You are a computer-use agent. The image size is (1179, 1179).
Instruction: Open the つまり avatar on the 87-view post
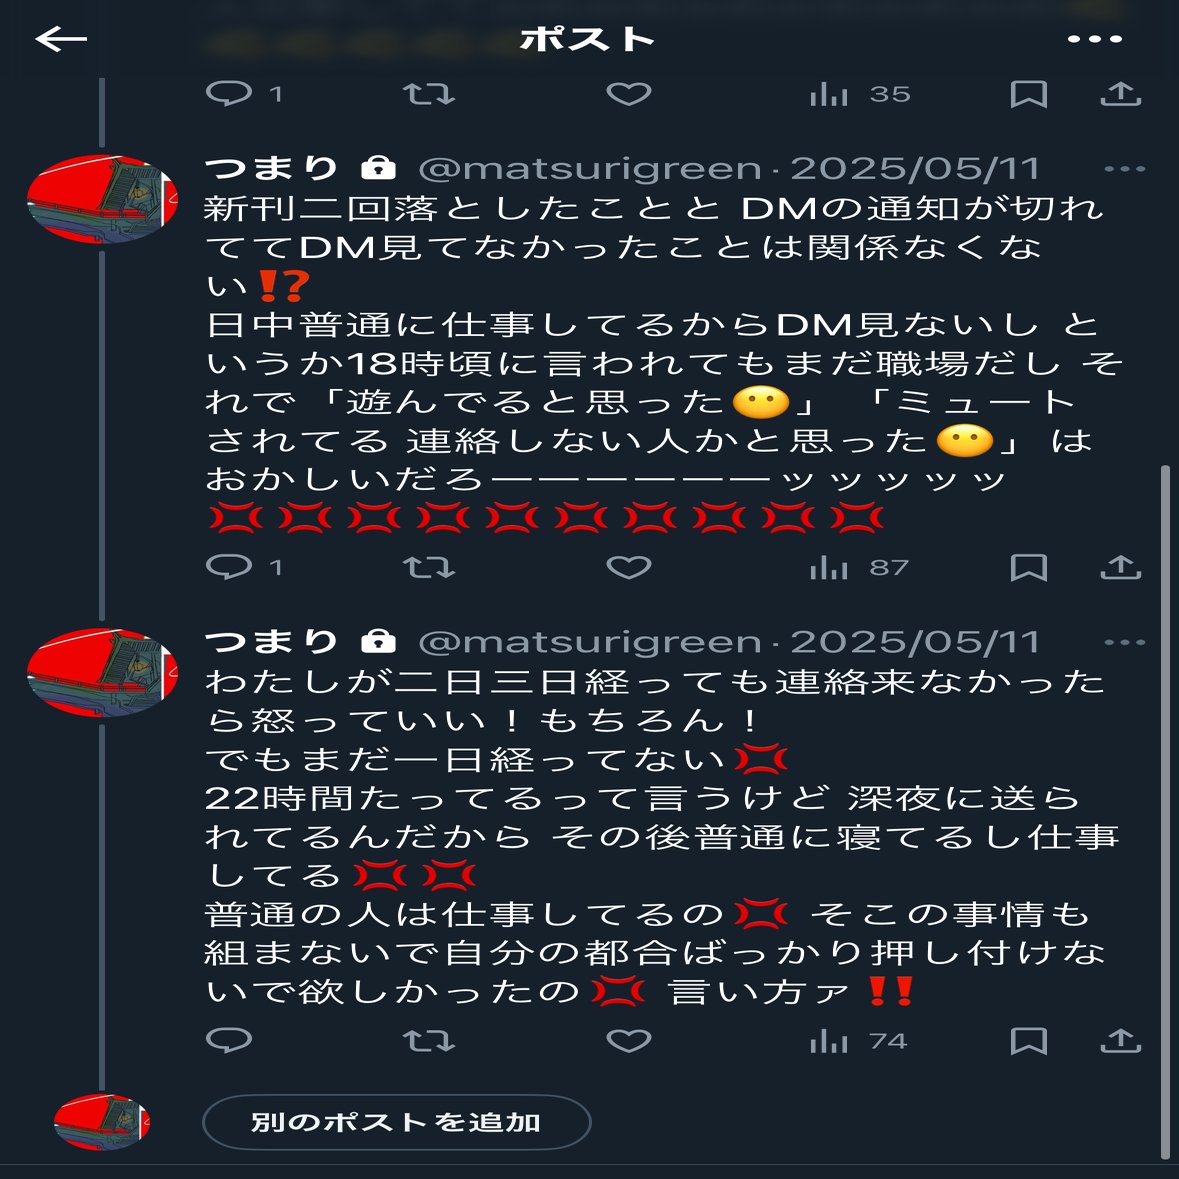click(x=102, y=199)
